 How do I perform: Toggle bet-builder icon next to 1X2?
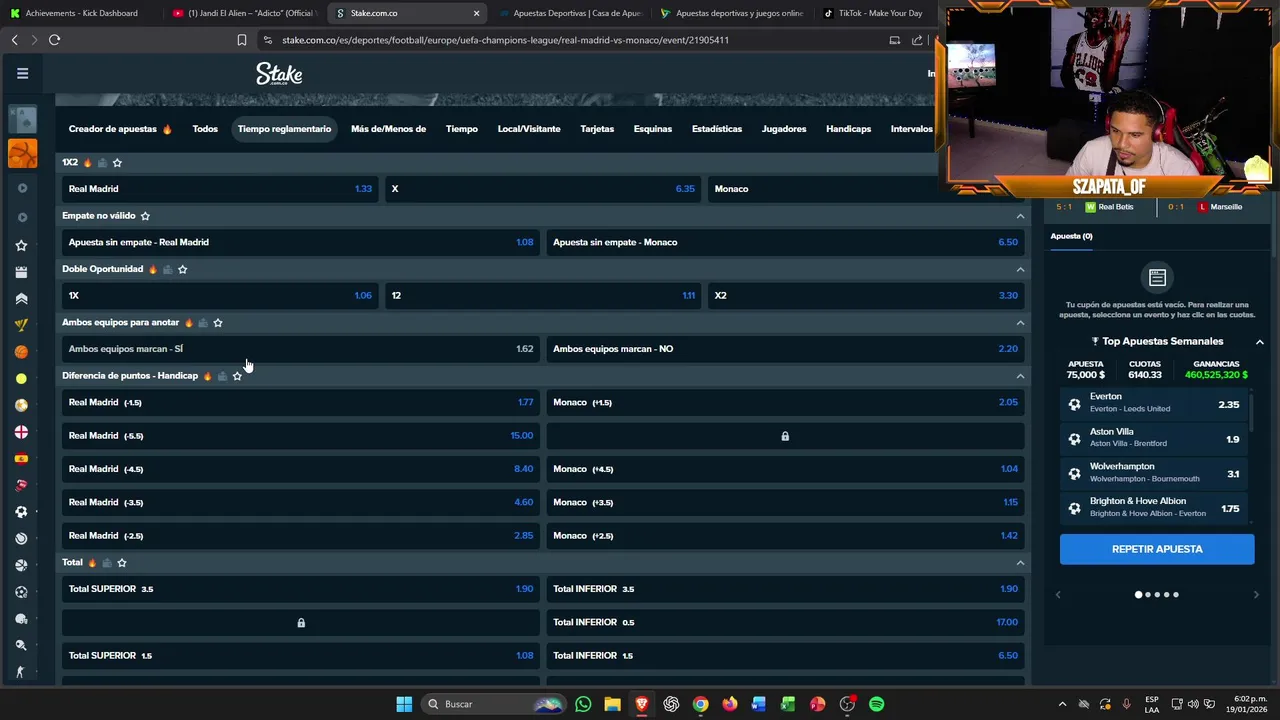(x=102, y=162)
